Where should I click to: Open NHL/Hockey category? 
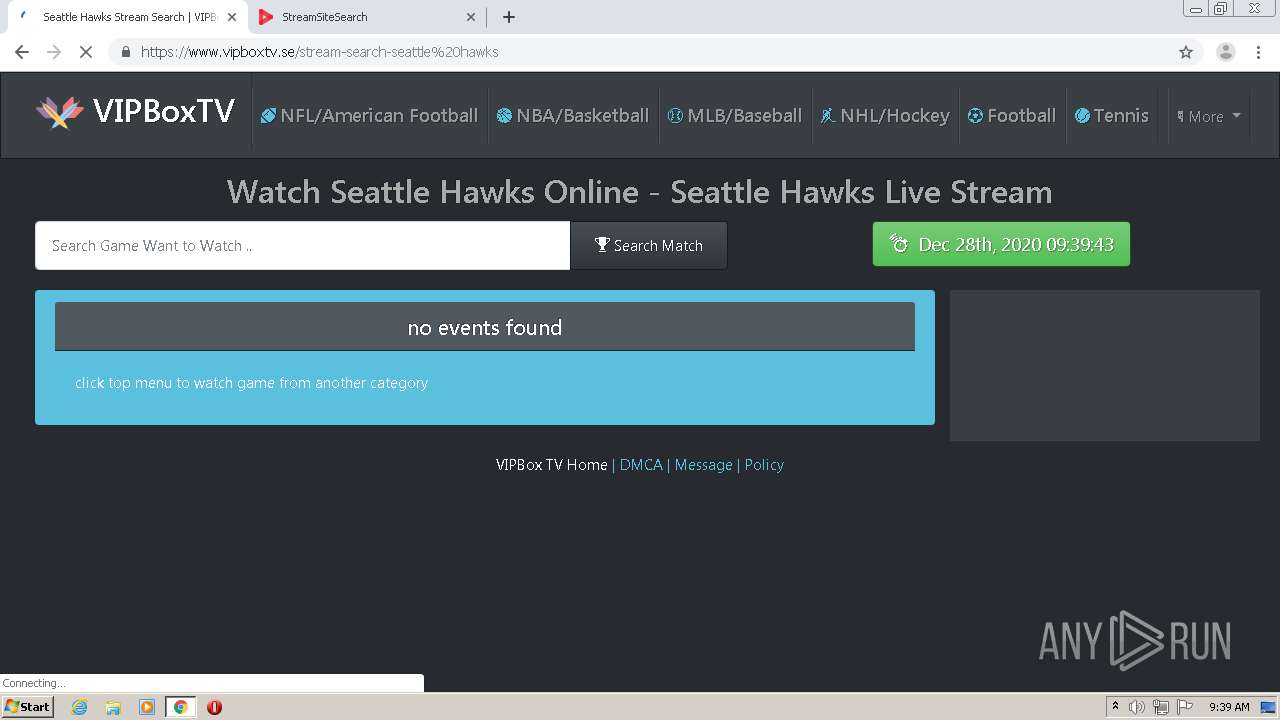coord(885,116)
